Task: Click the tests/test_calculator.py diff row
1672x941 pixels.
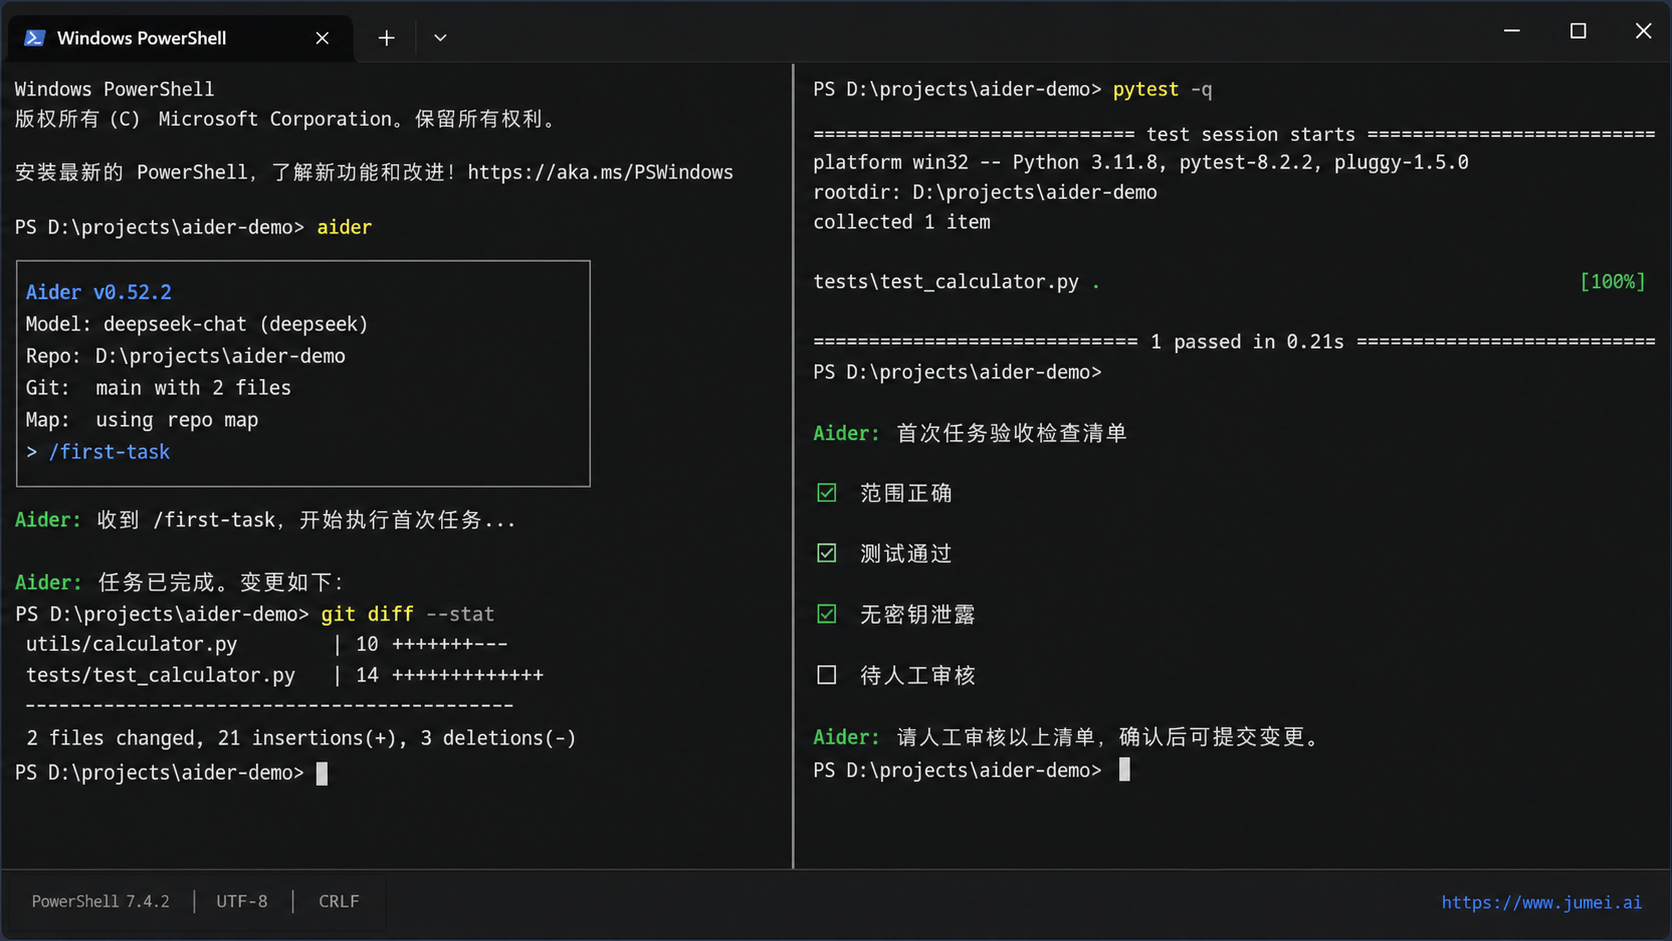Action: [285, 675]
